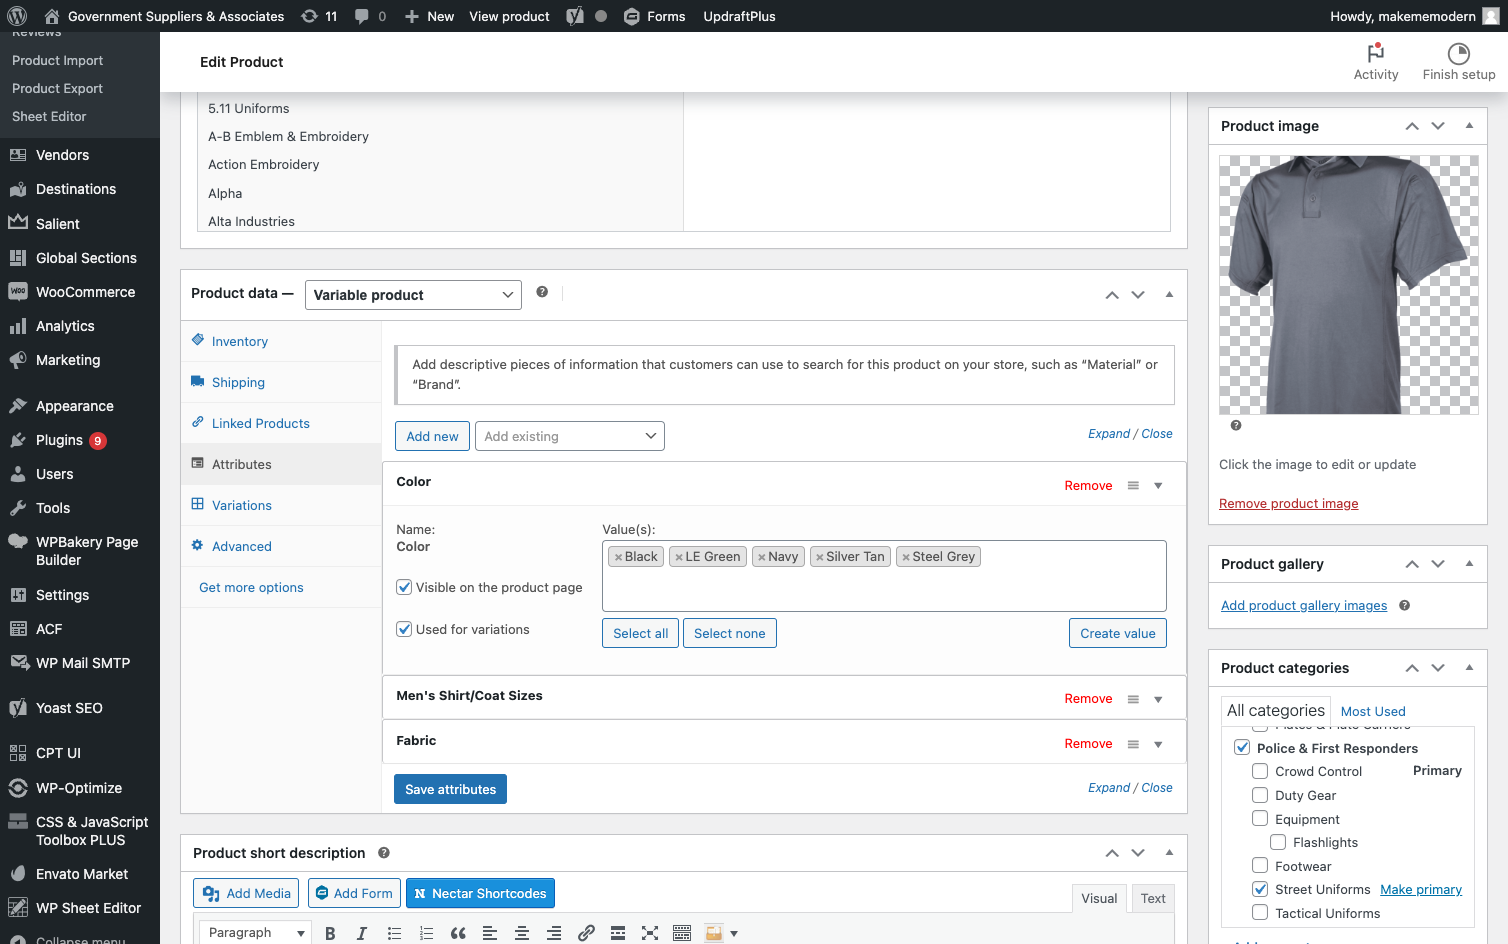Screen dimensions: 1508x944
Task: Toggle Used for variations checkbox
Action: tap(404, 629)
